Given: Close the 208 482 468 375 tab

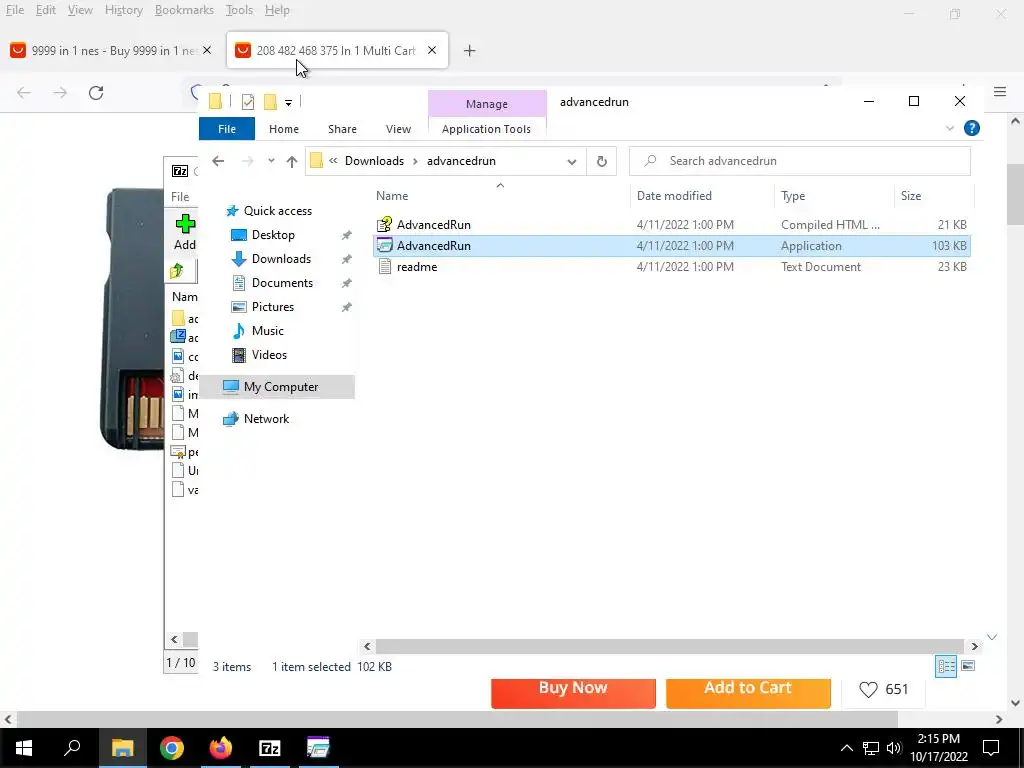Looking at the screenshot, I should [432, 50].
